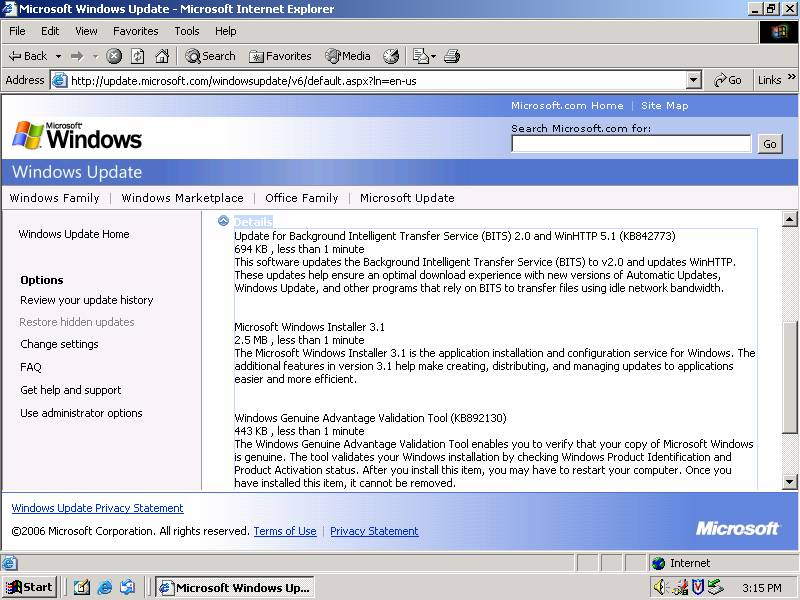Click the volume icon in the system tray
Viewport: 800px width, 600px height.
[659, 587]
